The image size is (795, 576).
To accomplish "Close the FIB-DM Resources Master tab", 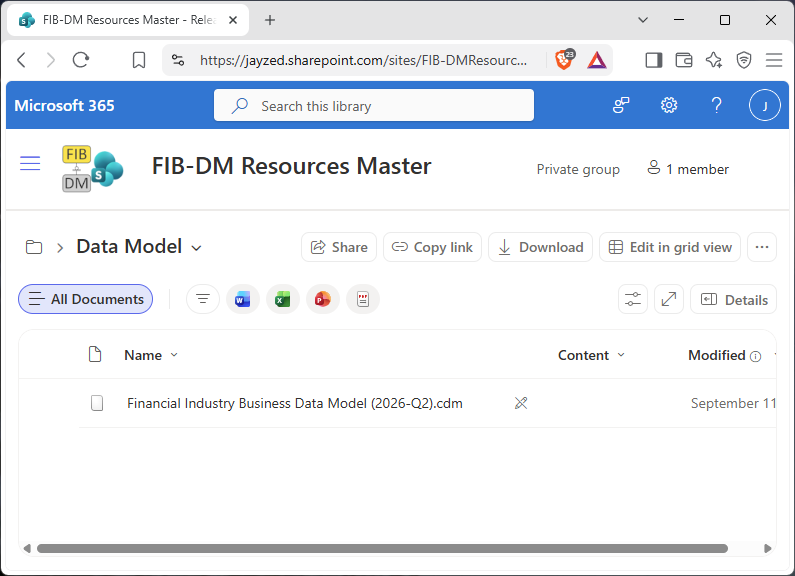I will (233, 20).
